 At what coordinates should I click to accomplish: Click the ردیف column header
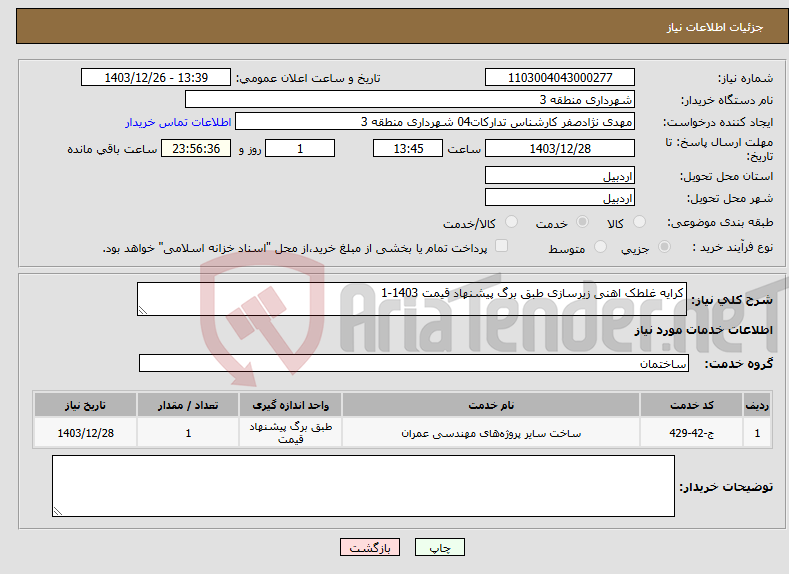(757, 405)
